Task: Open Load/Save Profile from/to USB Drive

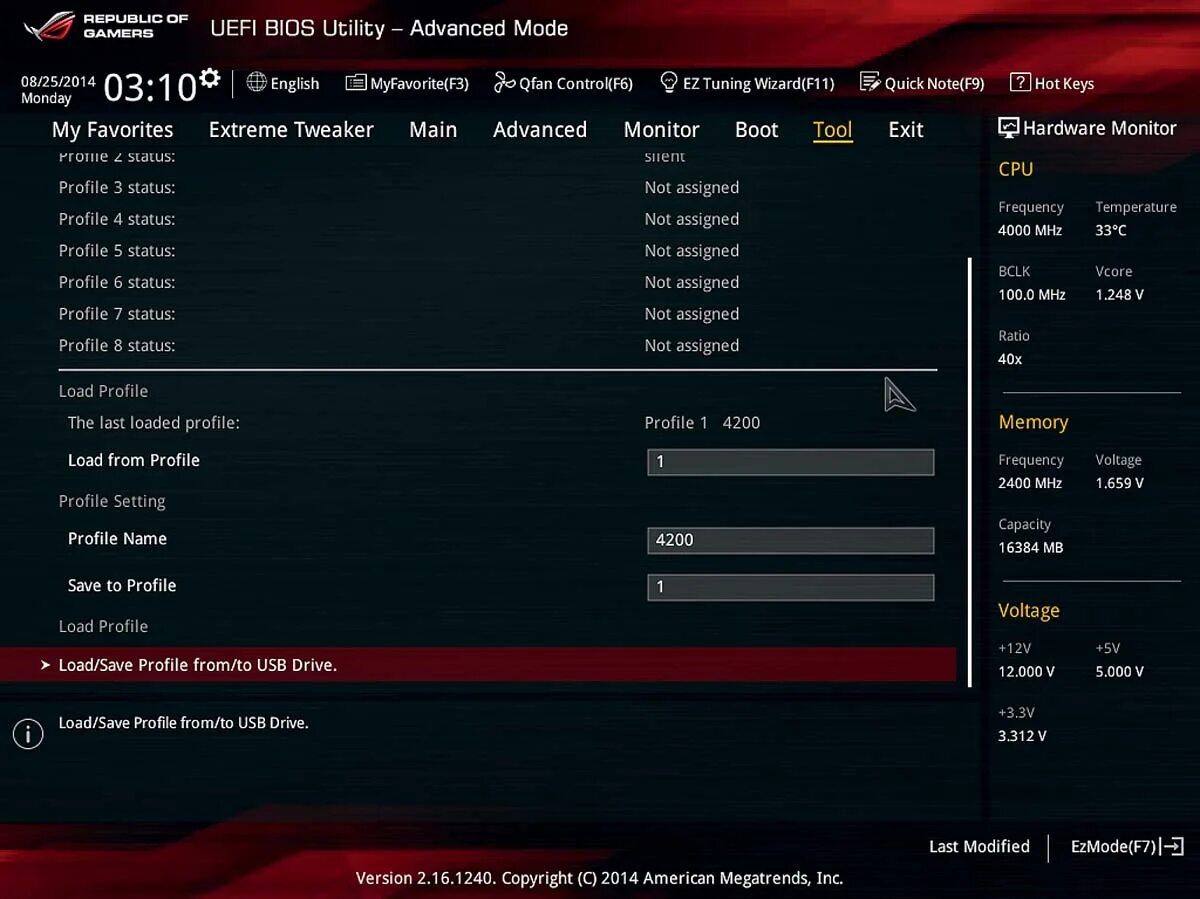Action: [x=478, y=664]
